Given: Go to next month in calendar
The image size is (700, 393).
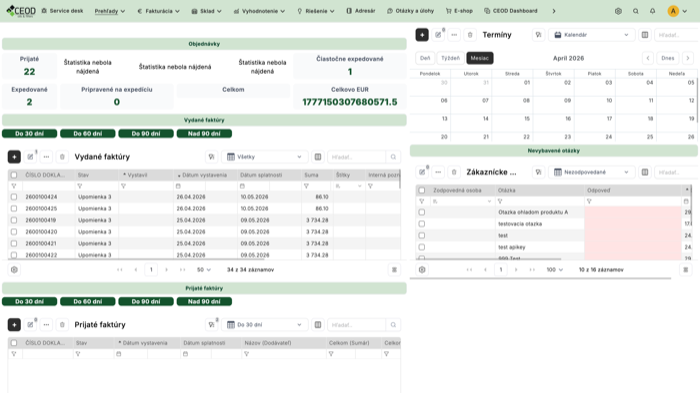Looking at the screenshot, I should (x=688, y=58).
